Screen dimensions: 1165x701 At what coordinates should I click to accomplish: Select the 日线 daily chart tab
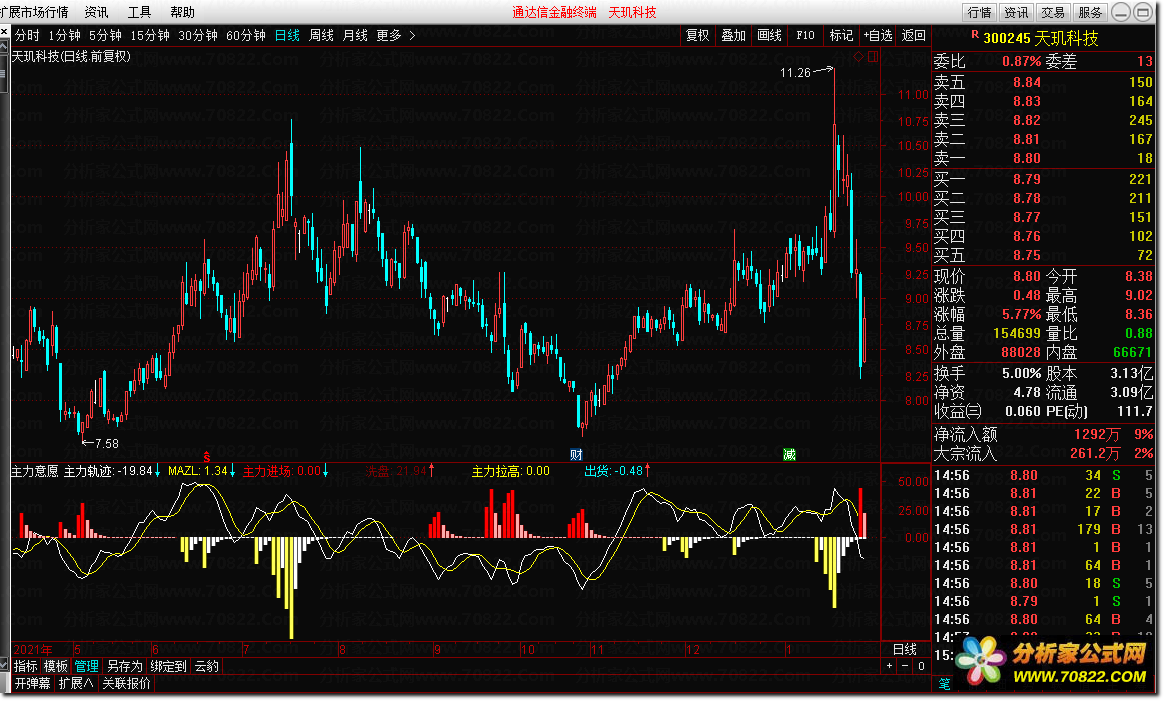[287, 35]
